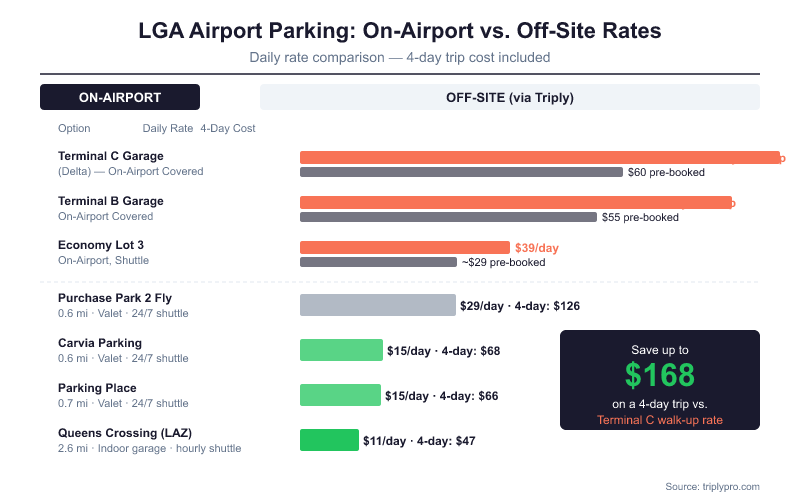Click the Parking Place green bar
This screenshot has height=500, width=800.
click(340, 395)
